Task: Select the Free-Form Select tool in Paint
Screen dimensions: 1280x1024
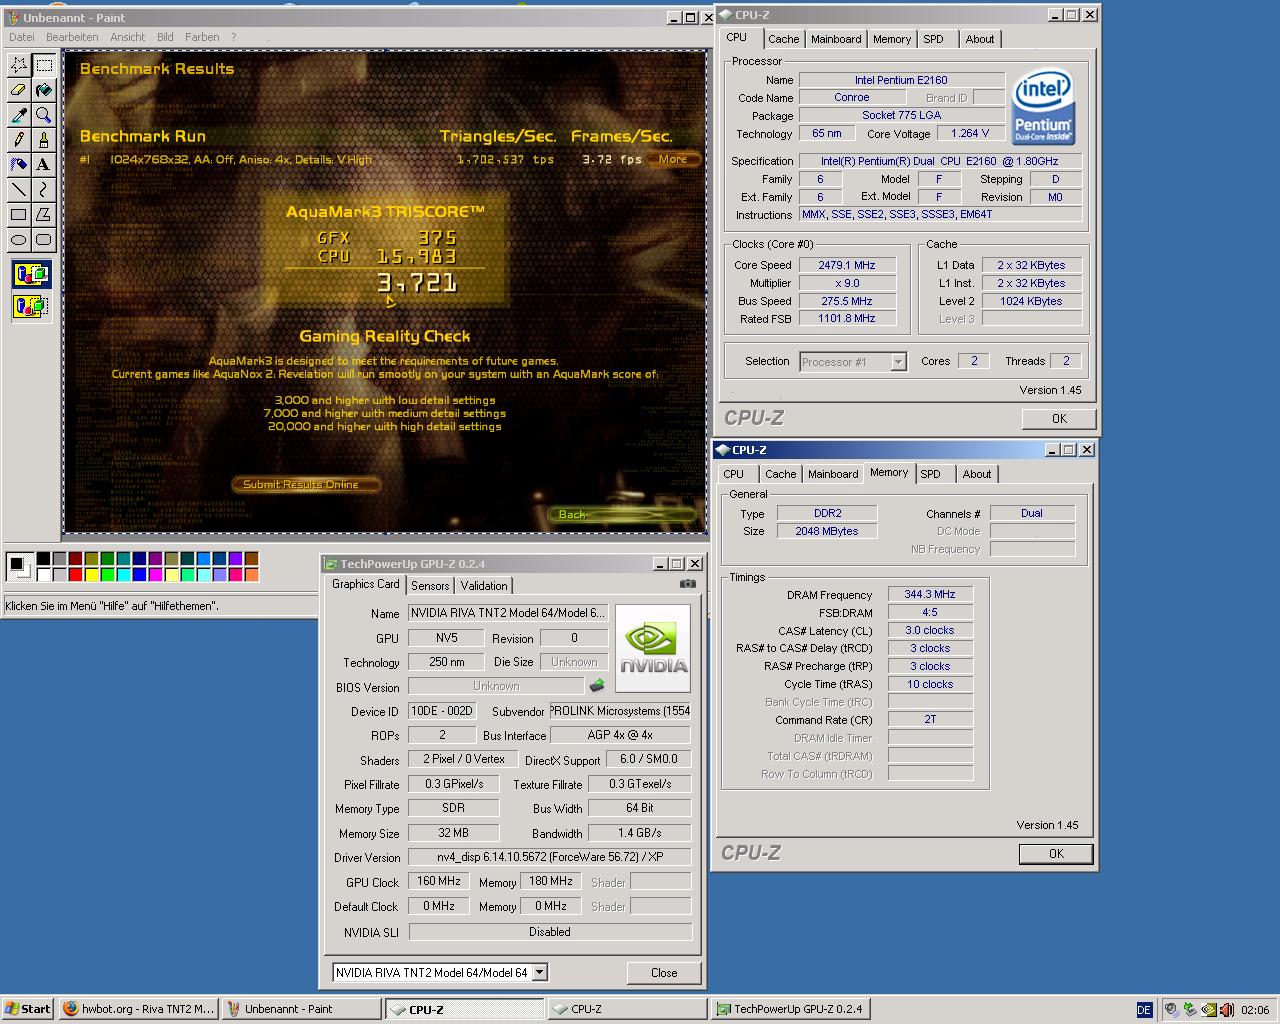Action: click(x=19, y=65)
